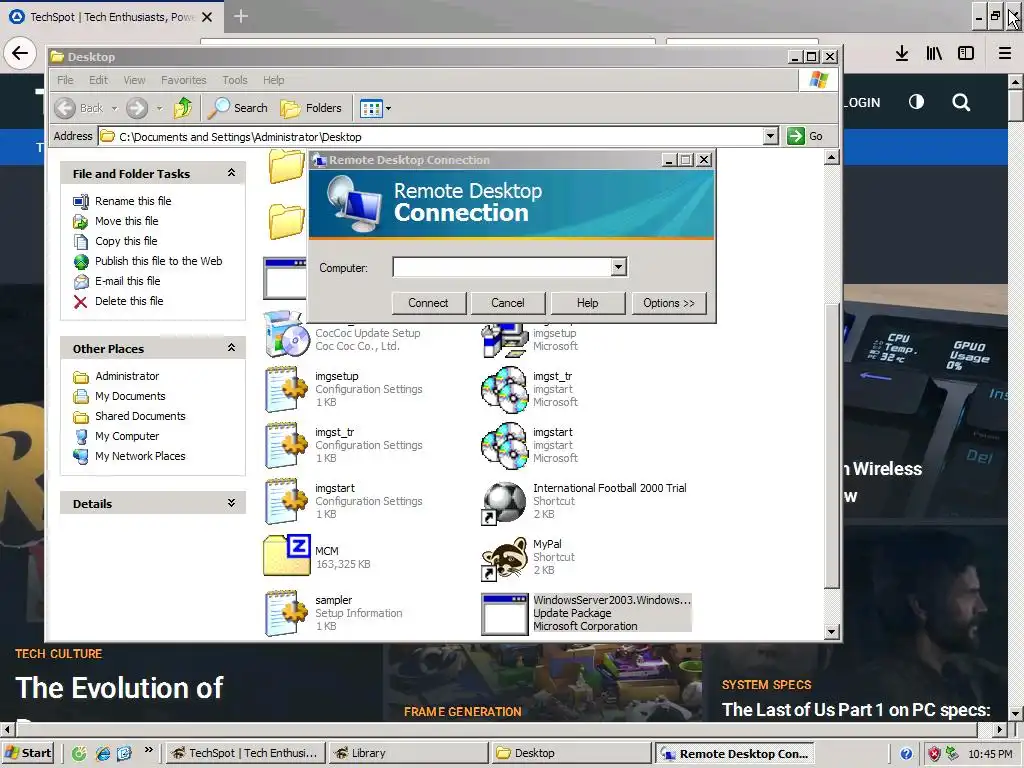Click Rename this file

pos(133,200)
